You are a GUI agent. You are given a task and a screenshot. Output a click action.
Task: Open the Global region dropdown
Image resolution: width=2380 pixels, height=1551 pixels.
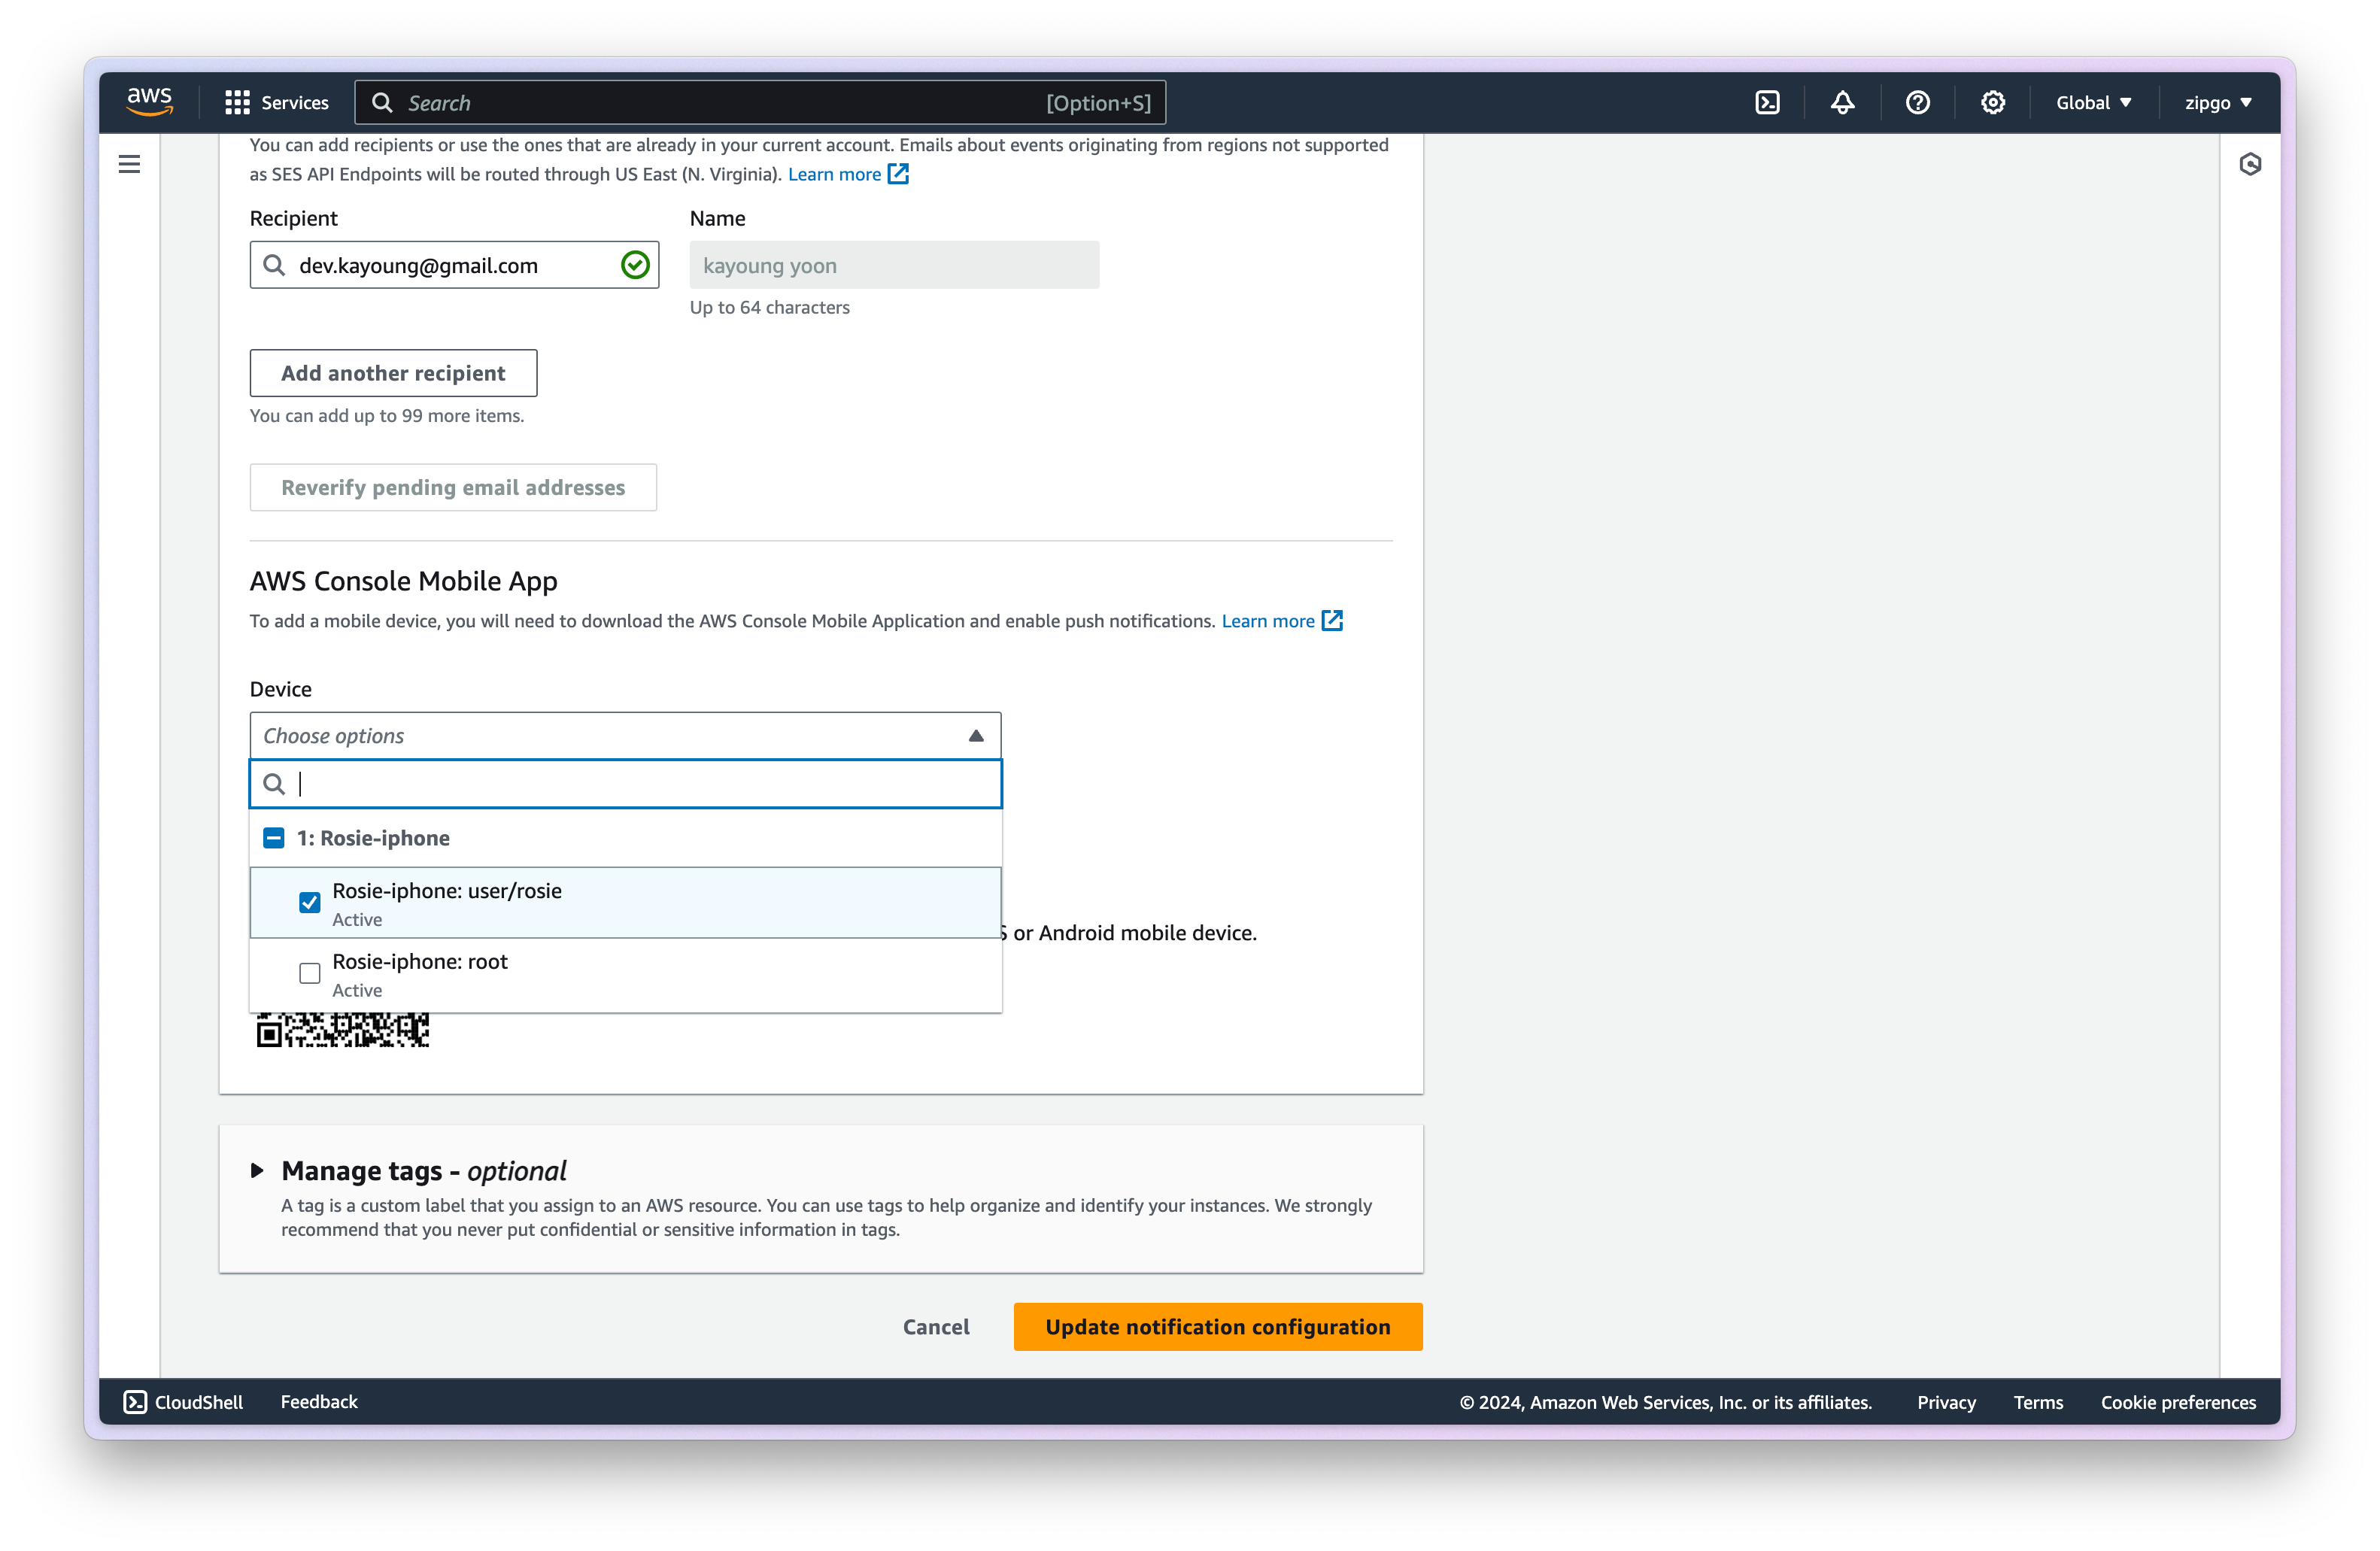click(x=2093, y=103)
